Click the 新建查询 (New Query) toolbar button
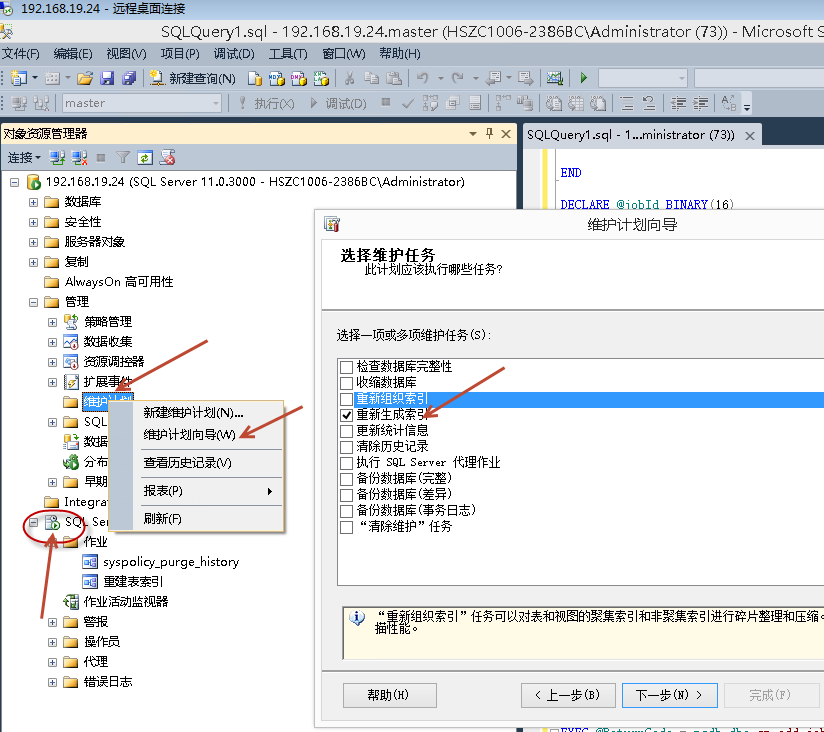The image size is (824, 732). (x=193, y=78)
